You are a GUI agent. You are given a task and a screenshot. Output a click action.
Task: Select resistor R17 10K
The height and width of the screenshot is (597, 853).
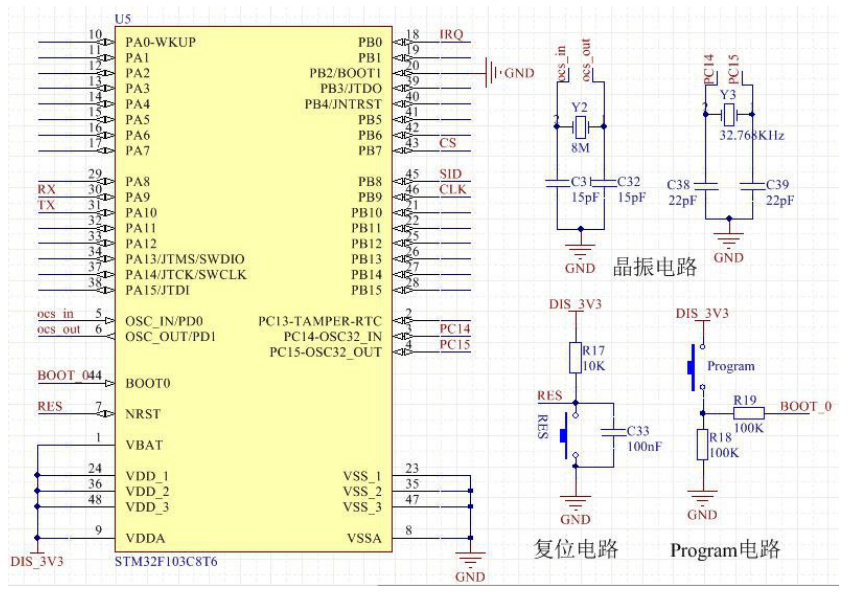coord(575,358)
